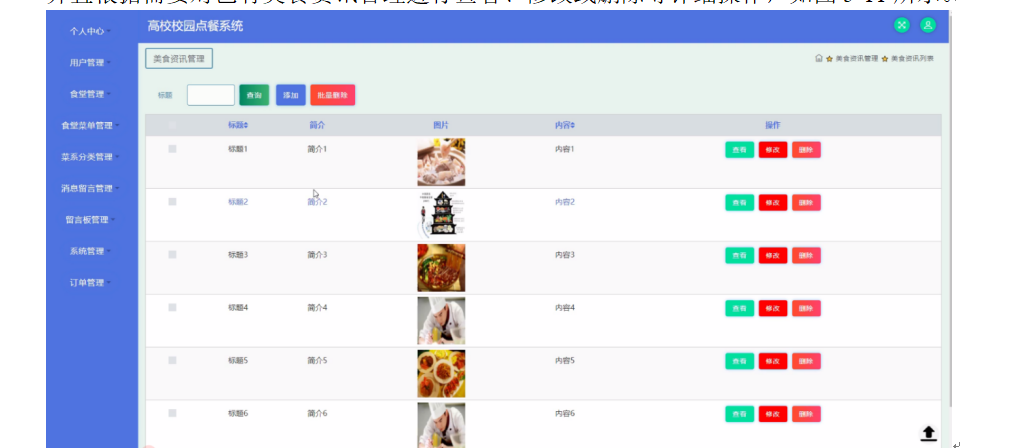Click the 高校校园点餐系统 header title
Viewport: 1011px width, 448px height.
click(195, 26)
